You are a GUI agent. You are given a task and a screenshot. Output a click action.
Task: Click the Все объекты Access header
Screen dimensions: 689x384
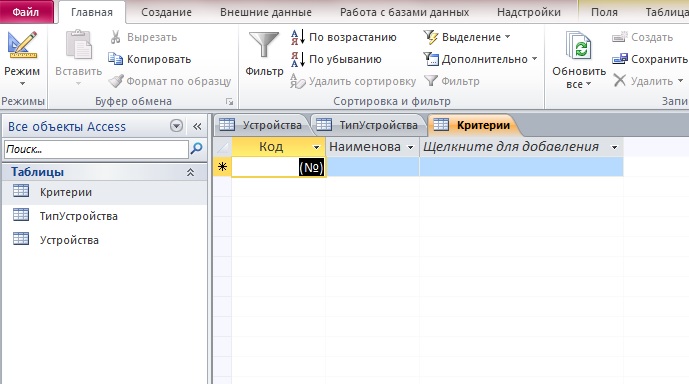point(67,127)
